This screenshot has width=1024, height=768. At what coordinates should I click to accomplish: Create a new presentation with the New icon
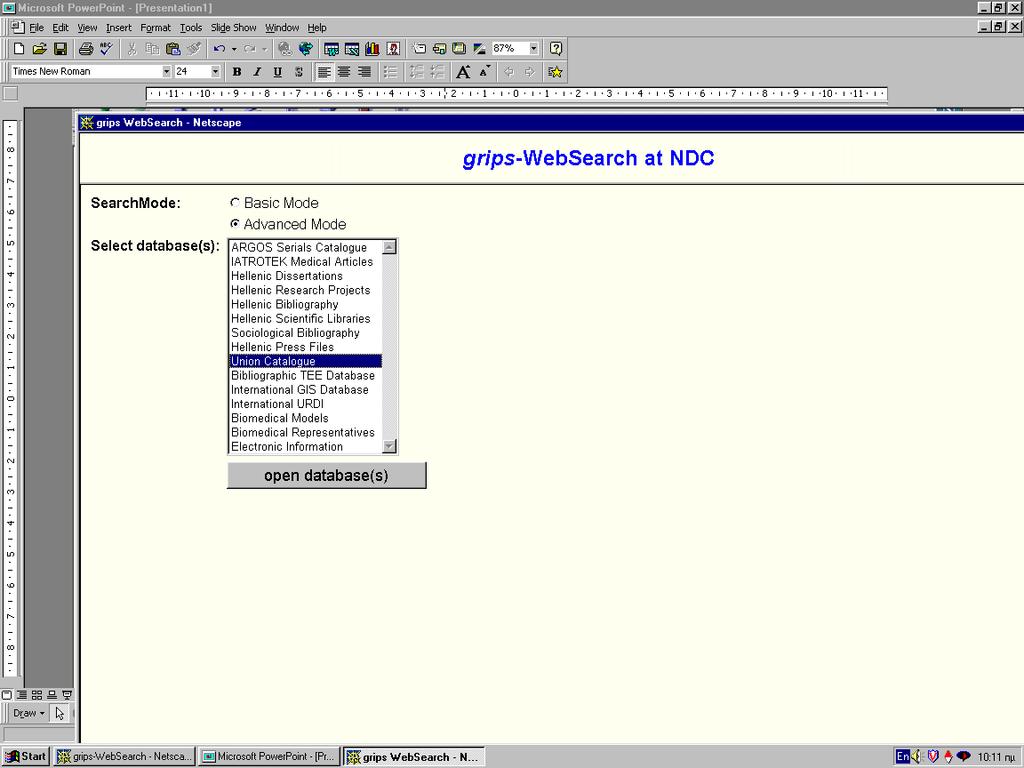point(19,48)
